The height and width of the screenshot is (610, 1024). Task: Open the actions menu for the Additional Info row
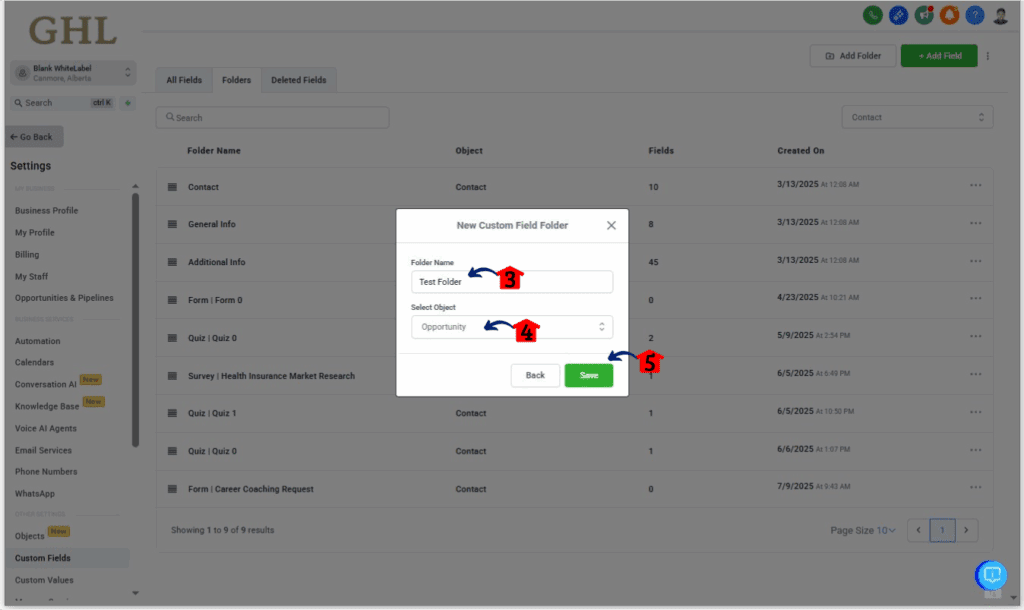click(x=975, y=261)
